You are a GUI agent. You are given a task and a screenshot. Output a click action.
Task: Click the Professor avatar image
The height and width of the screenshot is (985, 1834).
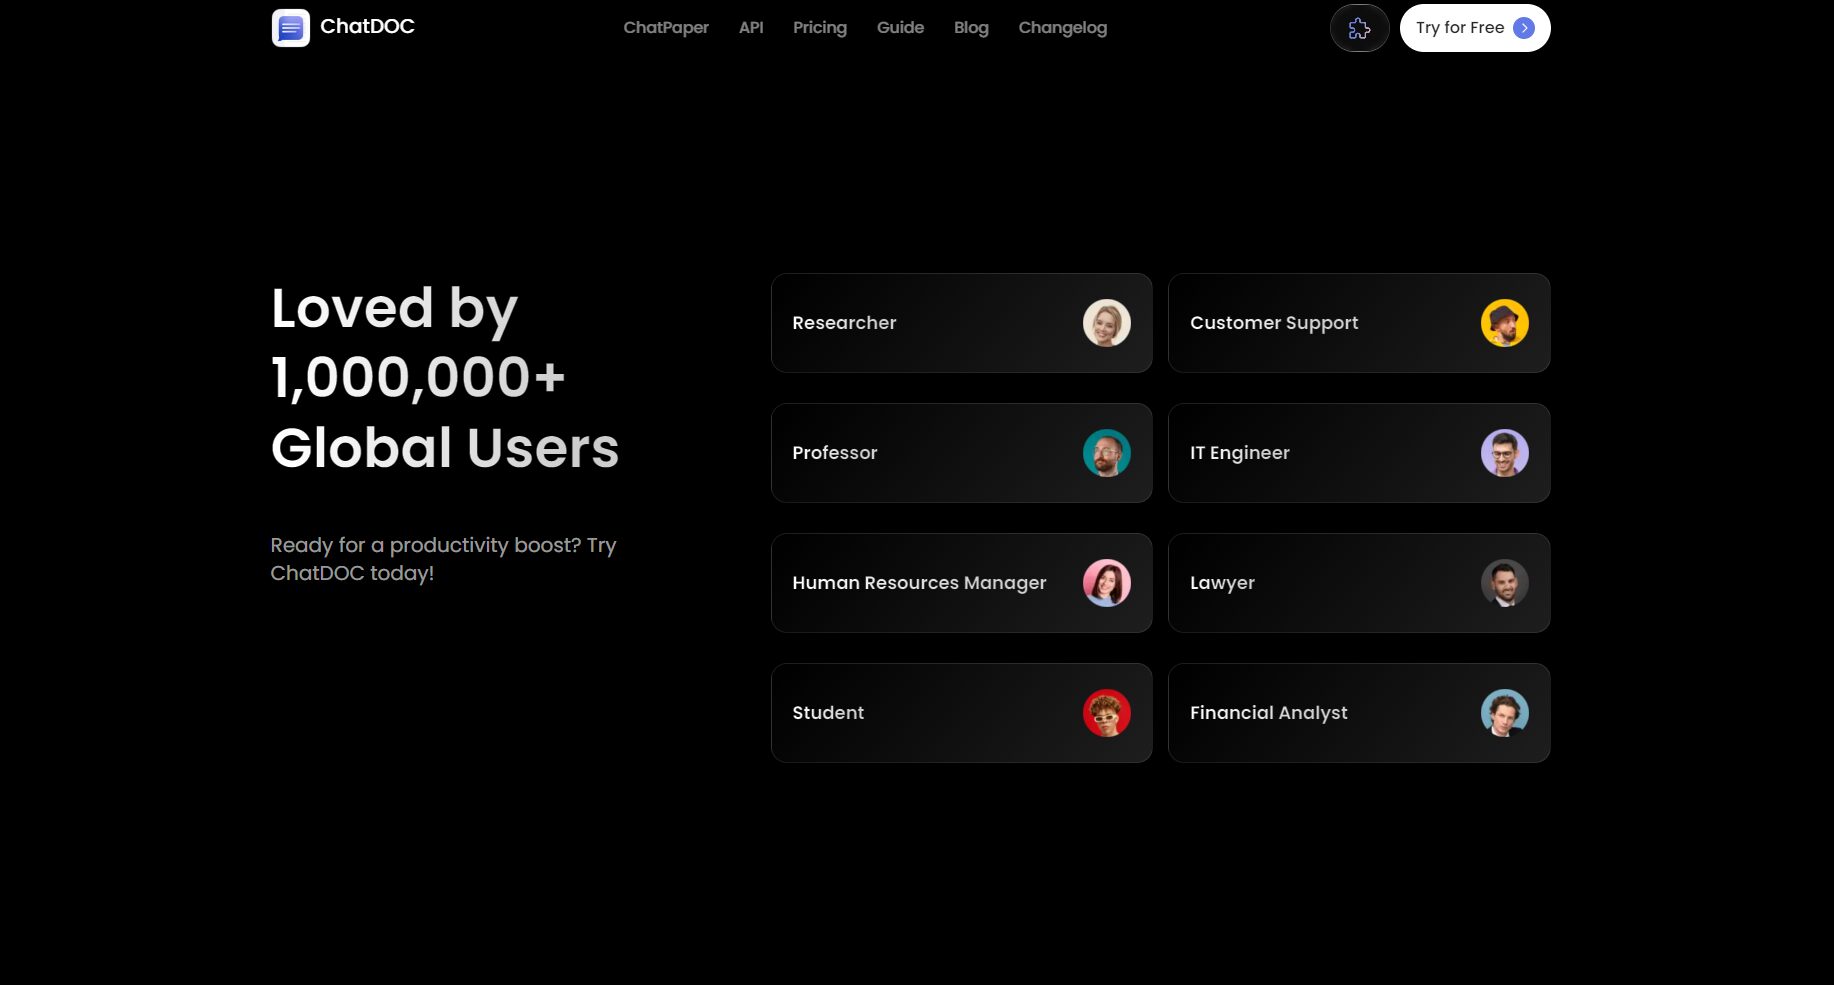tap(1106, 453)
